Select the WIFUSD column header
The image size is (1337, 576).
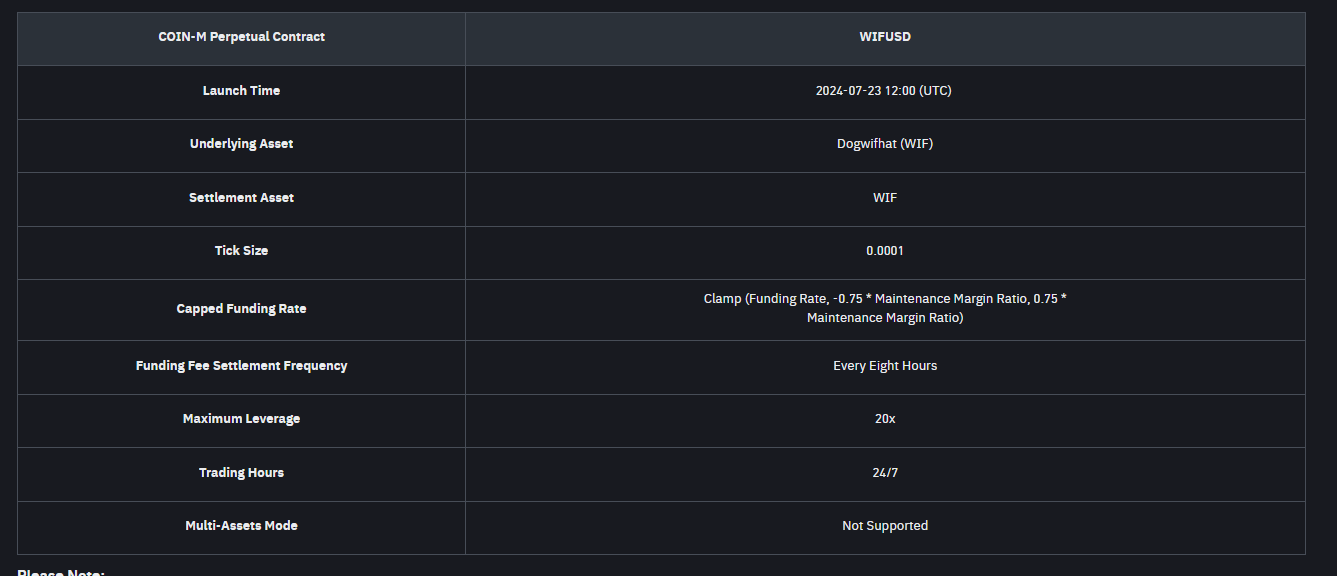[885, 37]
